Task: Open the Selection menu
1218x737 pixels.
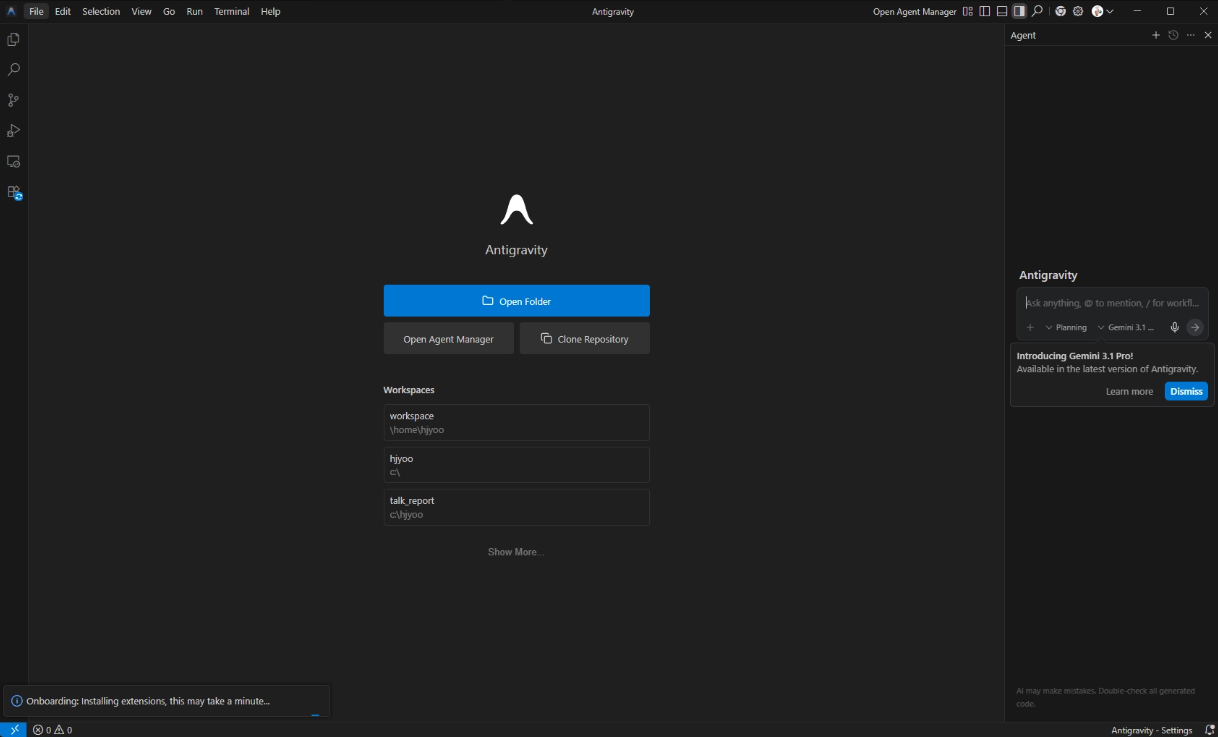Action: pyautogui.click(x=101, y=11)
